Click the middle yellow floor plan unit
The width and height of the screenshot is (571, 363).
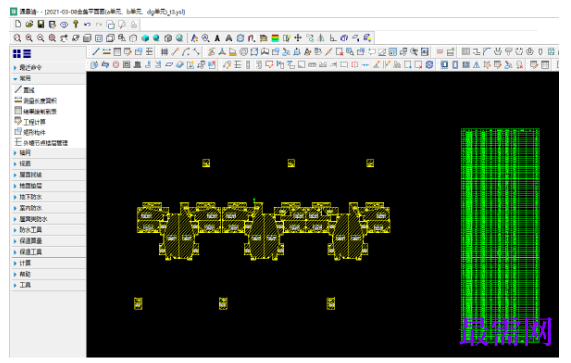(264, 231)
